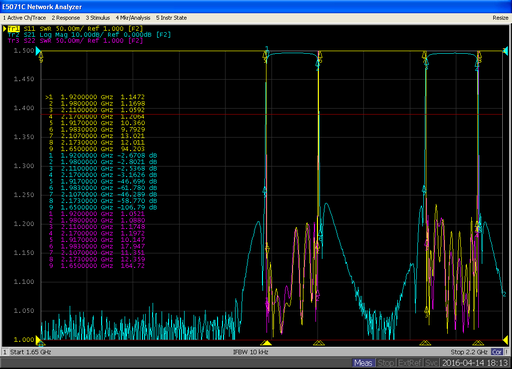Click the yellow reference triangle at the bottom right

pos(505,340)
